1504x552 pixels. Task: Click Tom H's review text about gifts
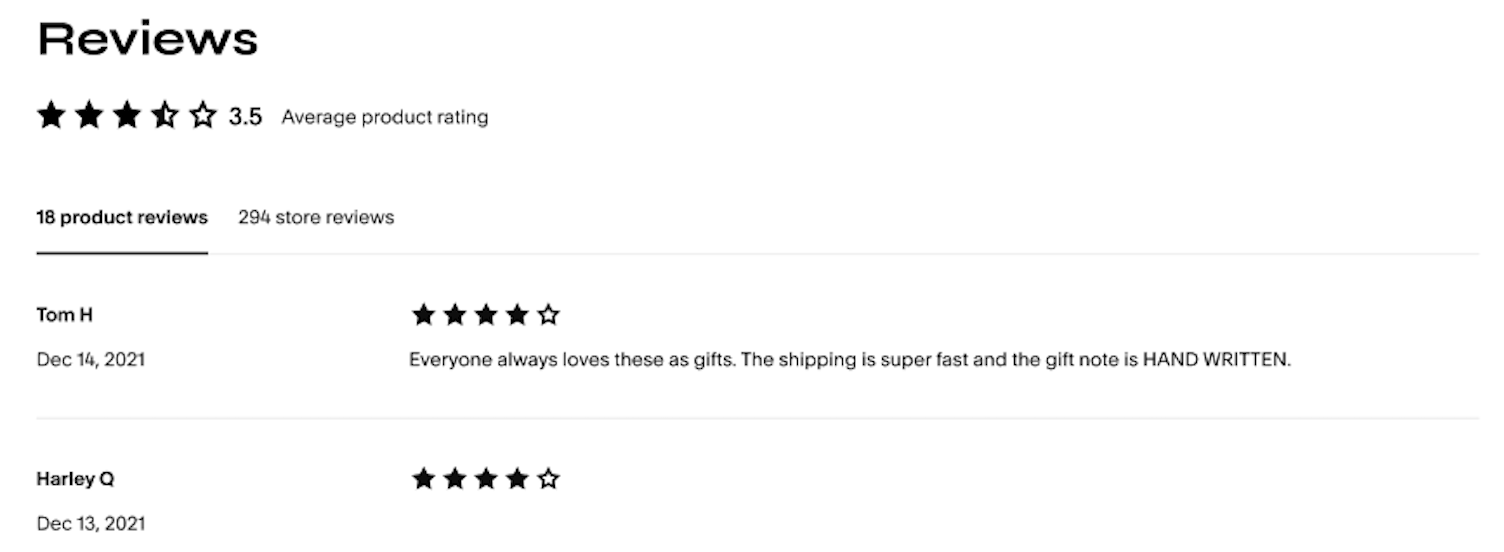(x=850, y=359)
